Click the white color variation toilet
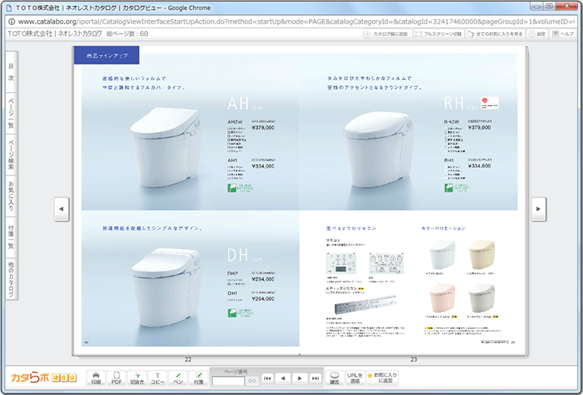The width and height of the screenshot is (583, 395). [442, 254]
